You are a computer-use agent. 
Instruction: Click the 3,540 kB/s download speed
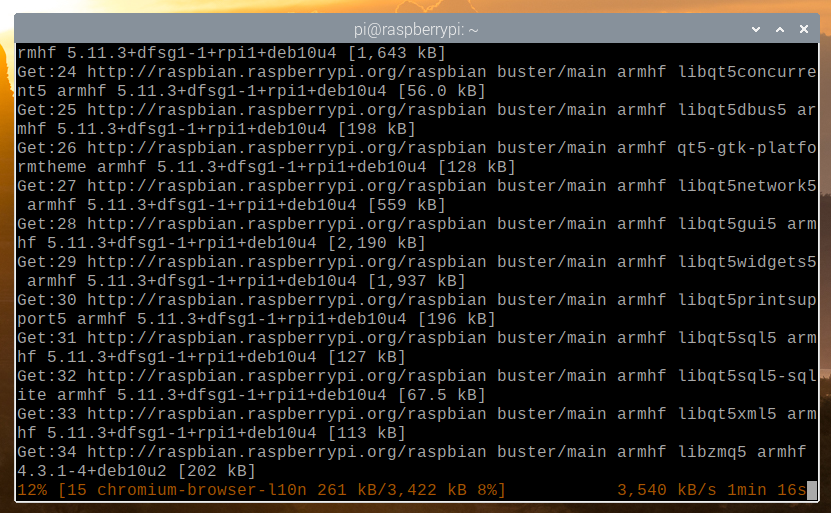click(x=667, y=490)
